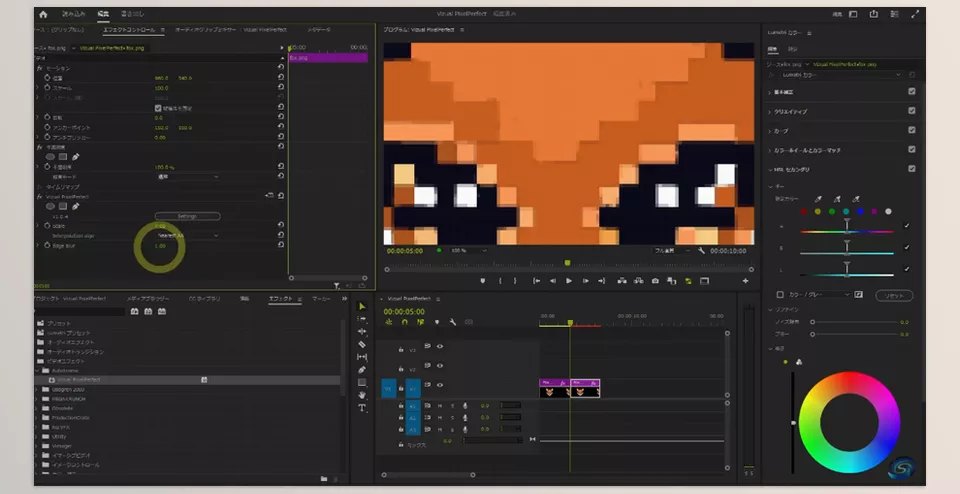Open Program monitor Button Editor plus
The height and width of the screenshot is (494, 960).
point(745,281)
